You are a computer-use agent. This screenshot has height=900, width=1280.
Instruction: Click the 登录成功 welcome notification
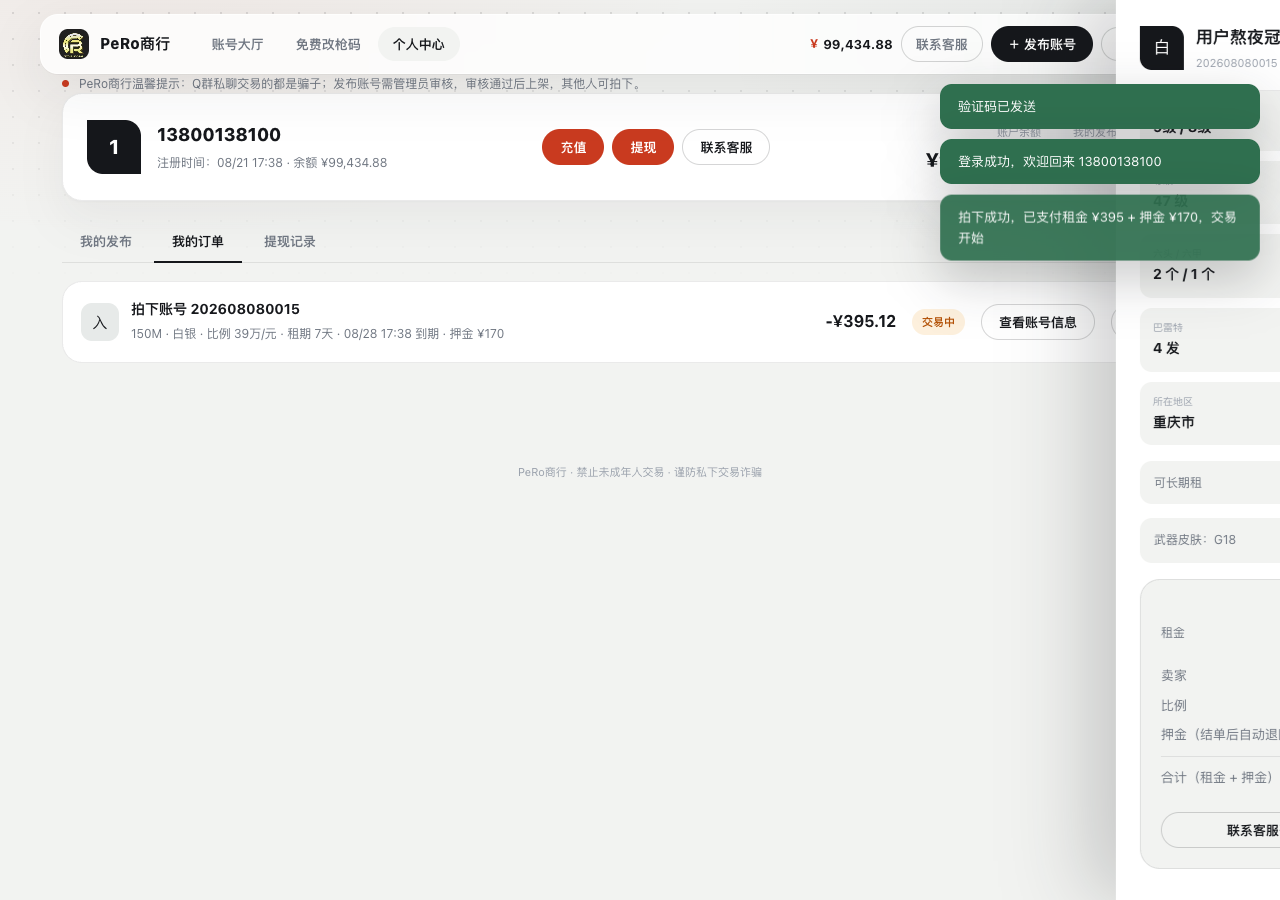click(1100, 161)
